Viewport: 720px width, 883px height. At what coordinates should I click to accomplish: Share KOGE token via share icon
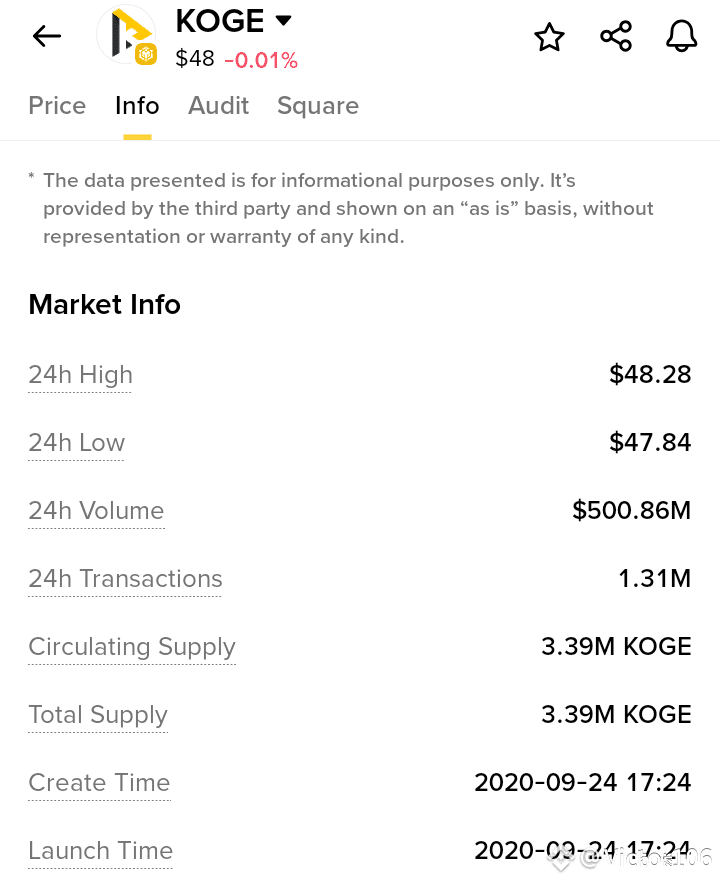click(x=616, y=37)
